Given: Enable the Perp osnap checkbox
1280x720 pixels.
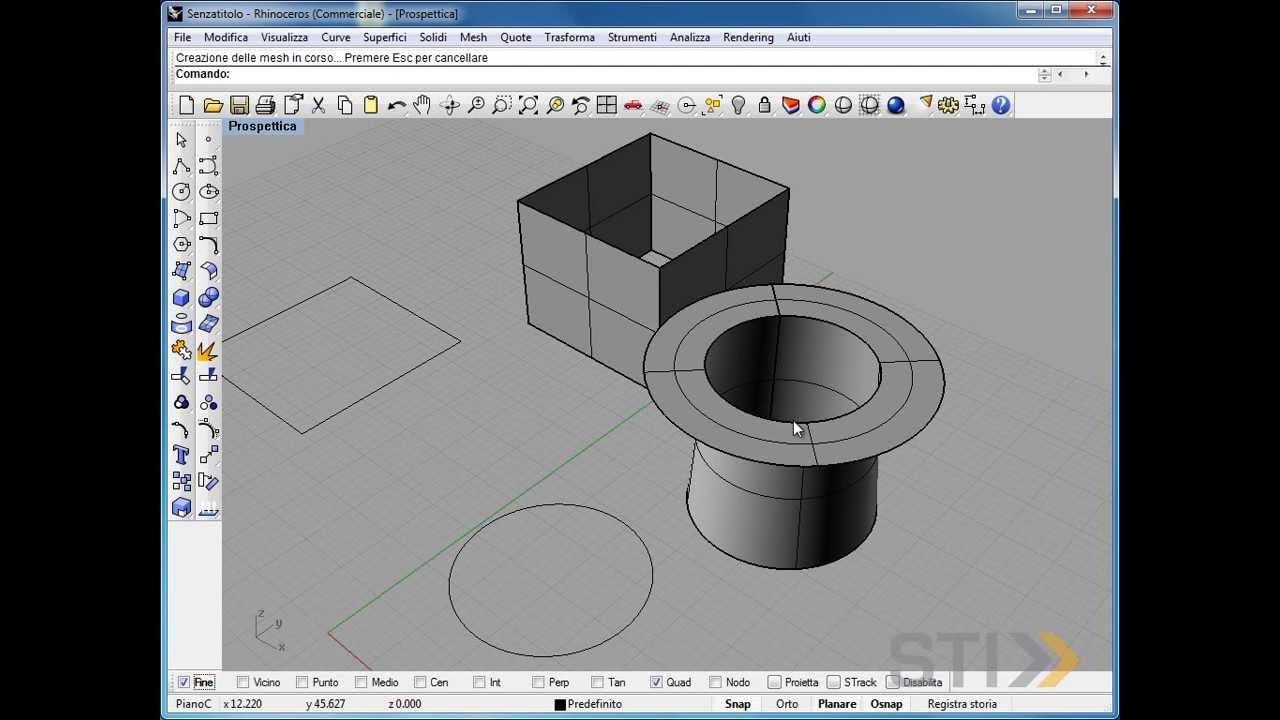Looking at the screenshot, I should 538,682.
